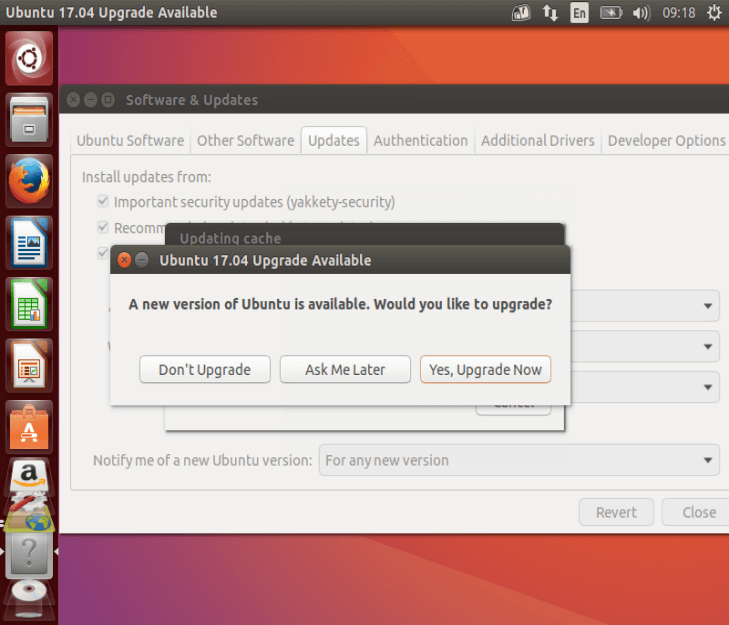Switch to the Ubuntu Software tab
This screenshot has height=625, width=729.
(x=130, y=140)
